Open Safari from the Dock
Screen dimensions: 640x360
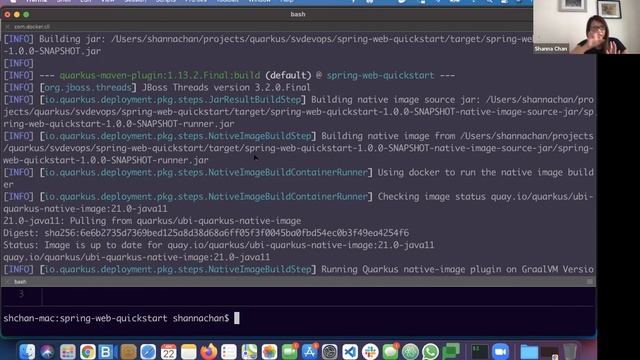(x=148, y=351)
